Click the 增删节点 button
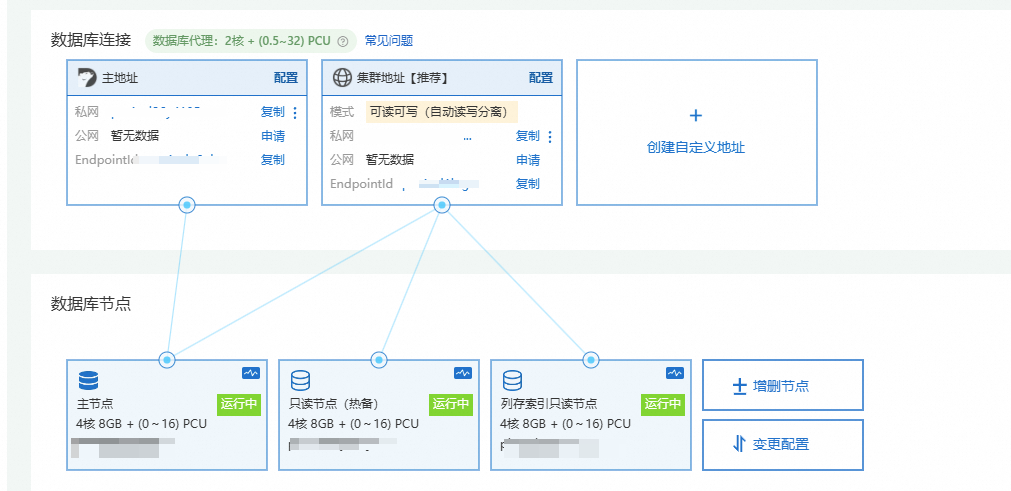1011x491 pixels. coord(783,385)
